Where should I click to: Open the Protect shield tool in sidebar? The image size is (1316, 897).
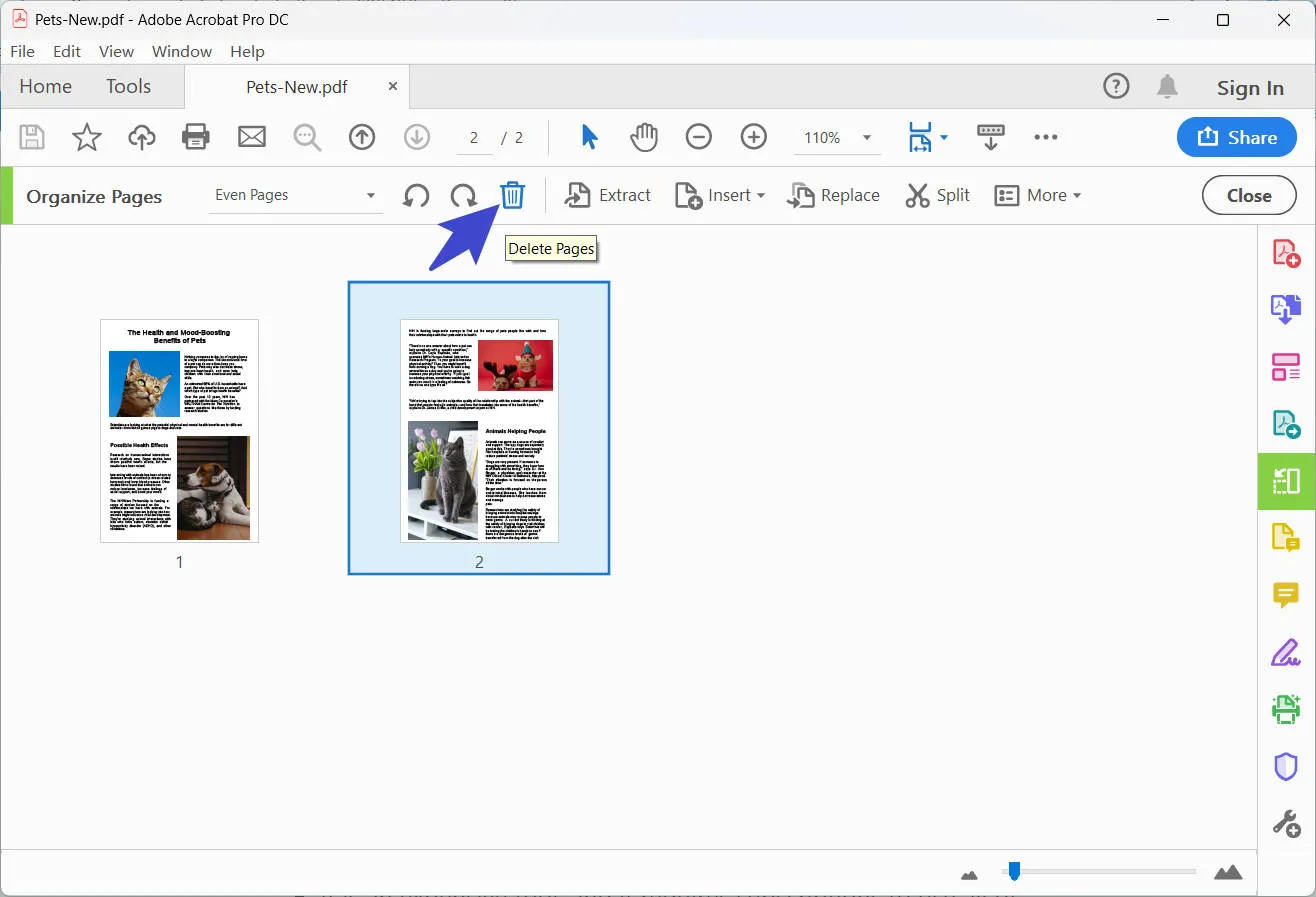pos(1285,767)
